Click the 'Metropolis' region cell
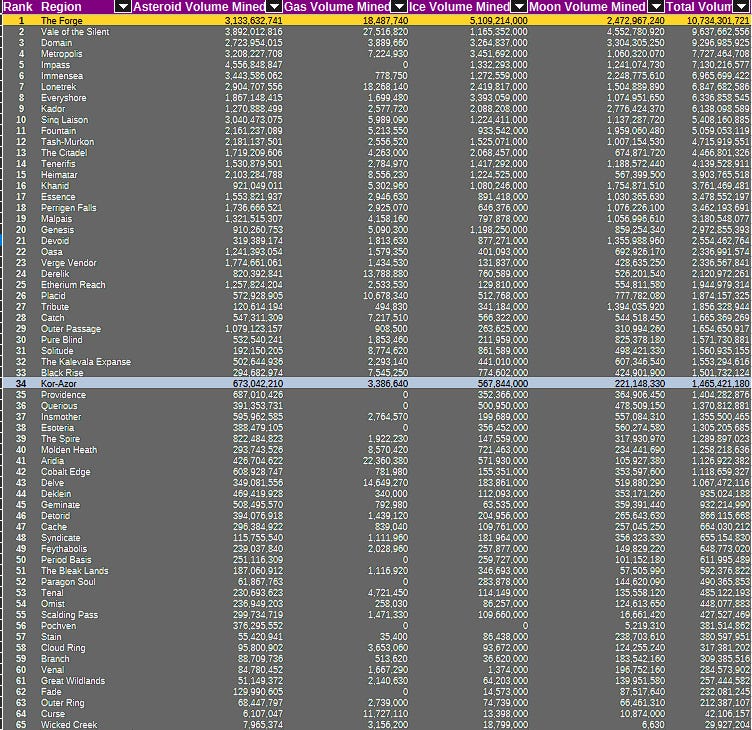This screenshot has height=730, width=752. 61,54
